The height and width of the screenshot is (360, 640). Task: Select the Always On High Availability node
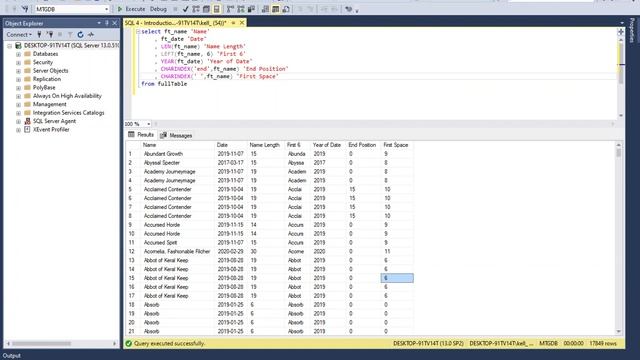pos(67,96)
